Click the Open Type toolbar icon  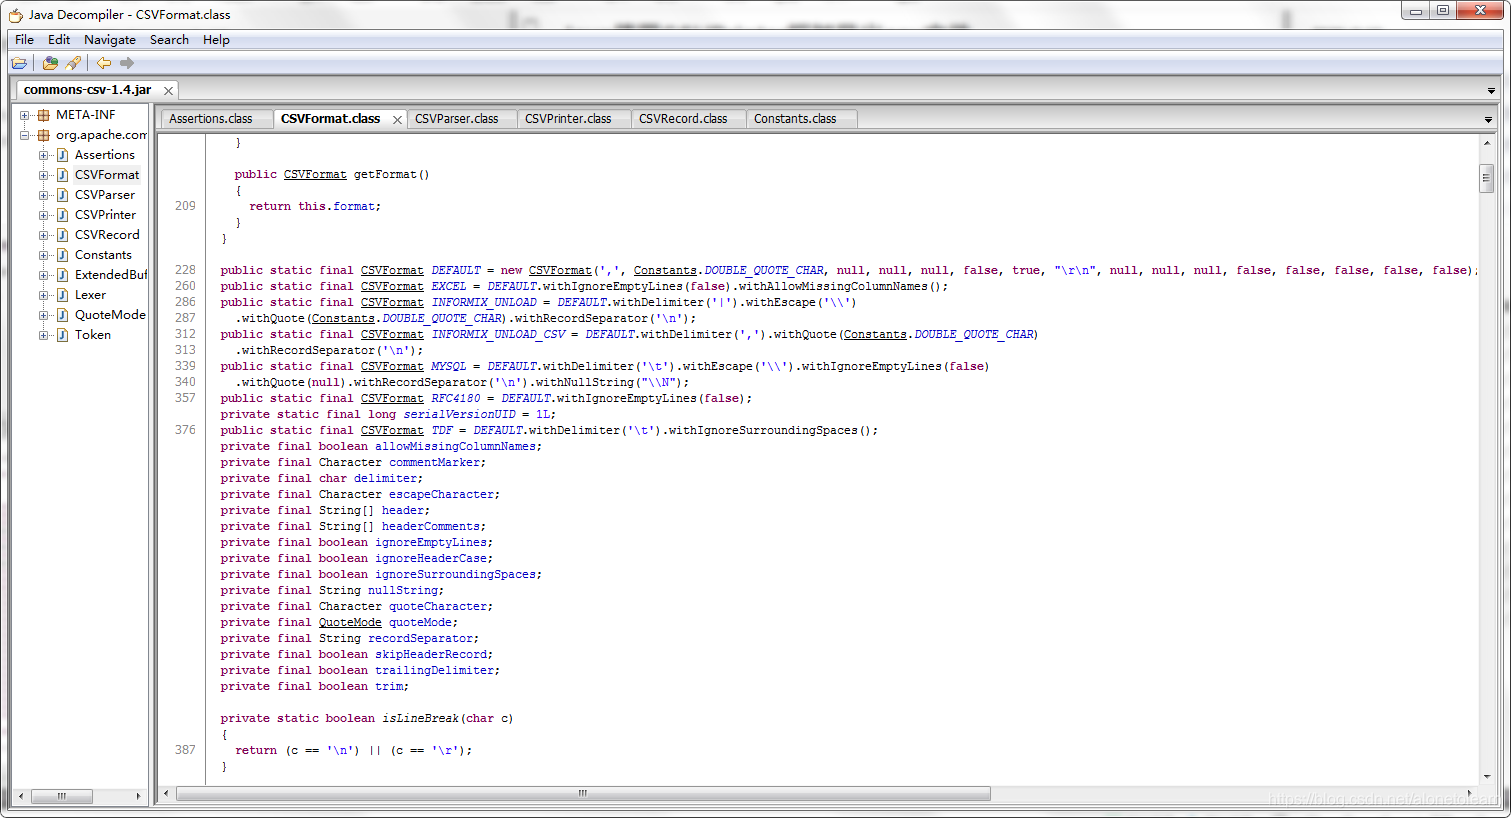(50, 63)
